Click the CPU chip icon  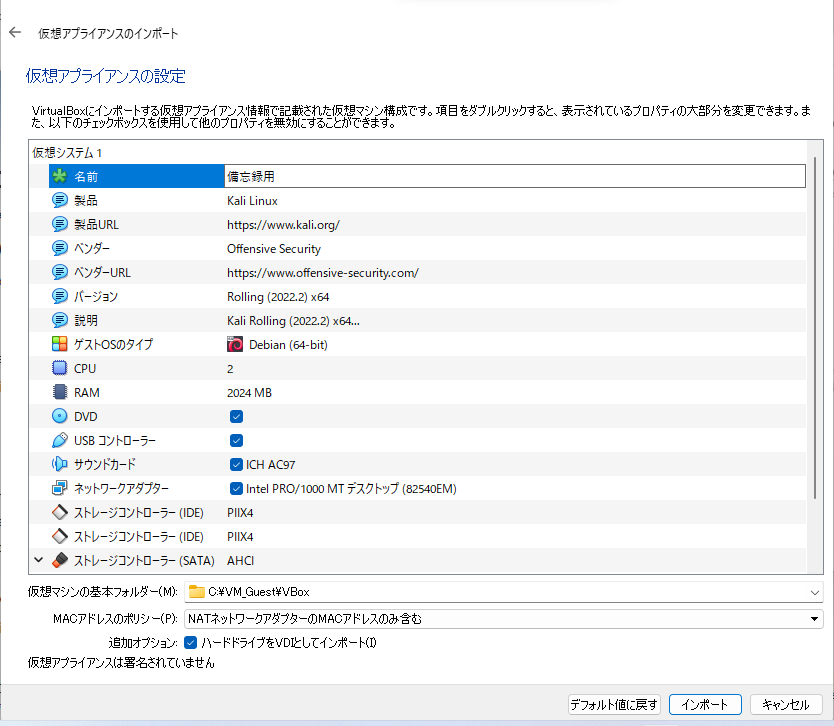(x=60, y=368)
